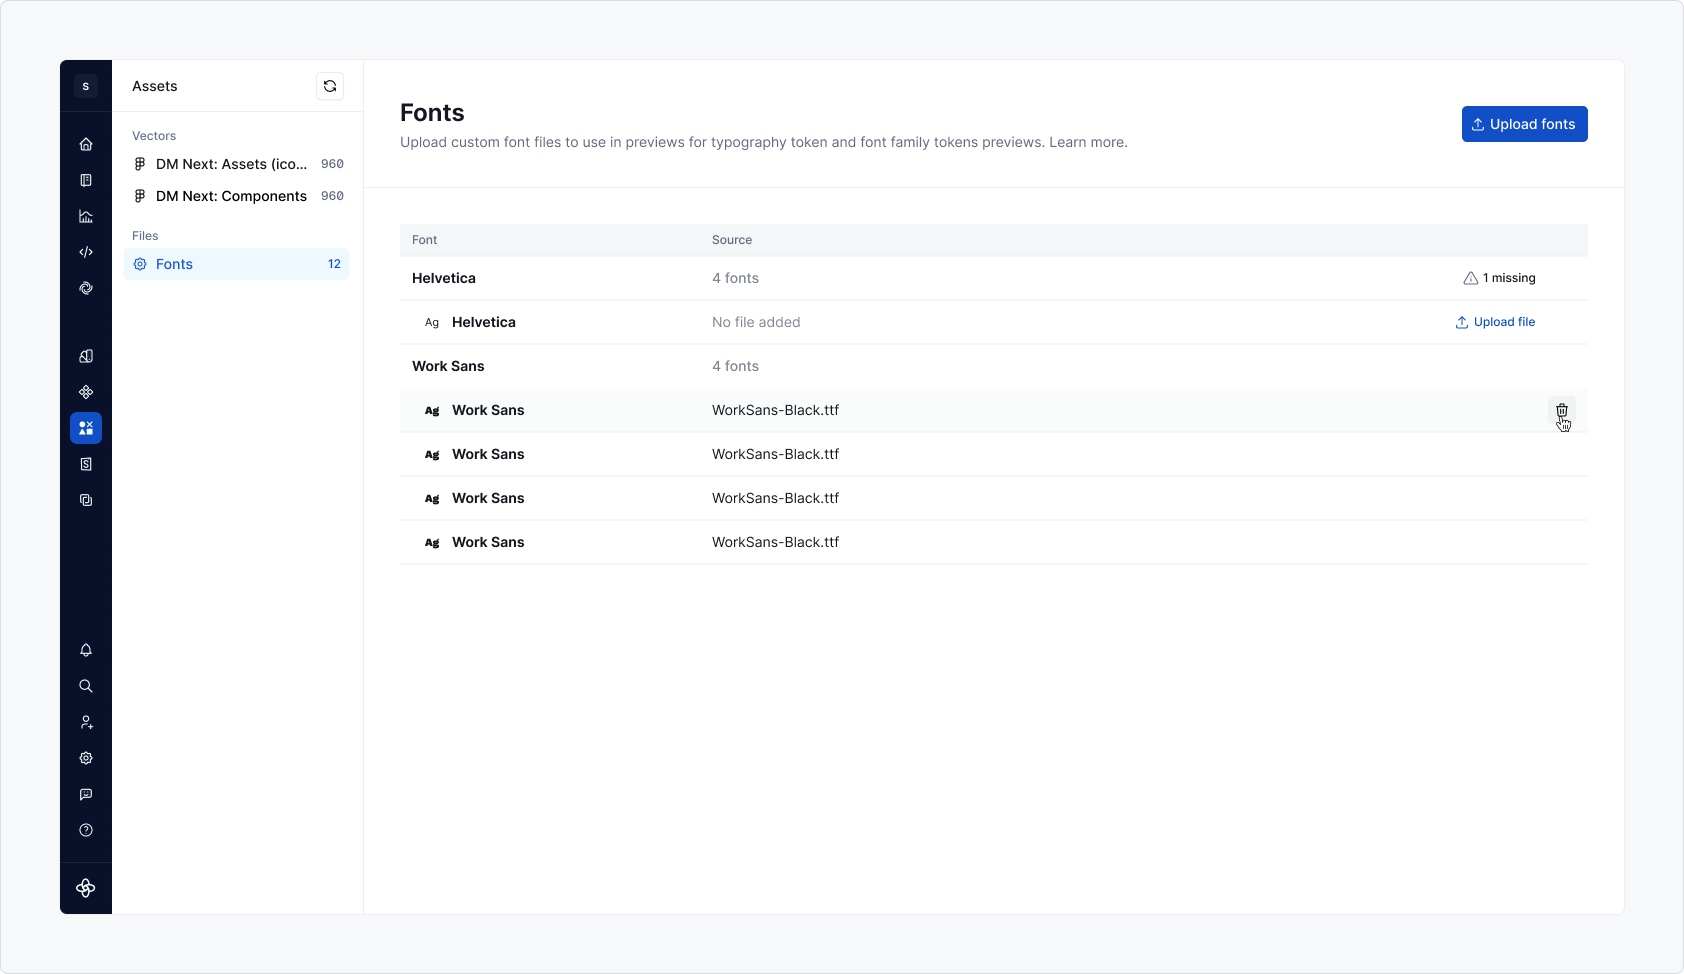Select DM Next: Assets (ico... vector source
1684x974 pixels.
[x=236, y=164]
